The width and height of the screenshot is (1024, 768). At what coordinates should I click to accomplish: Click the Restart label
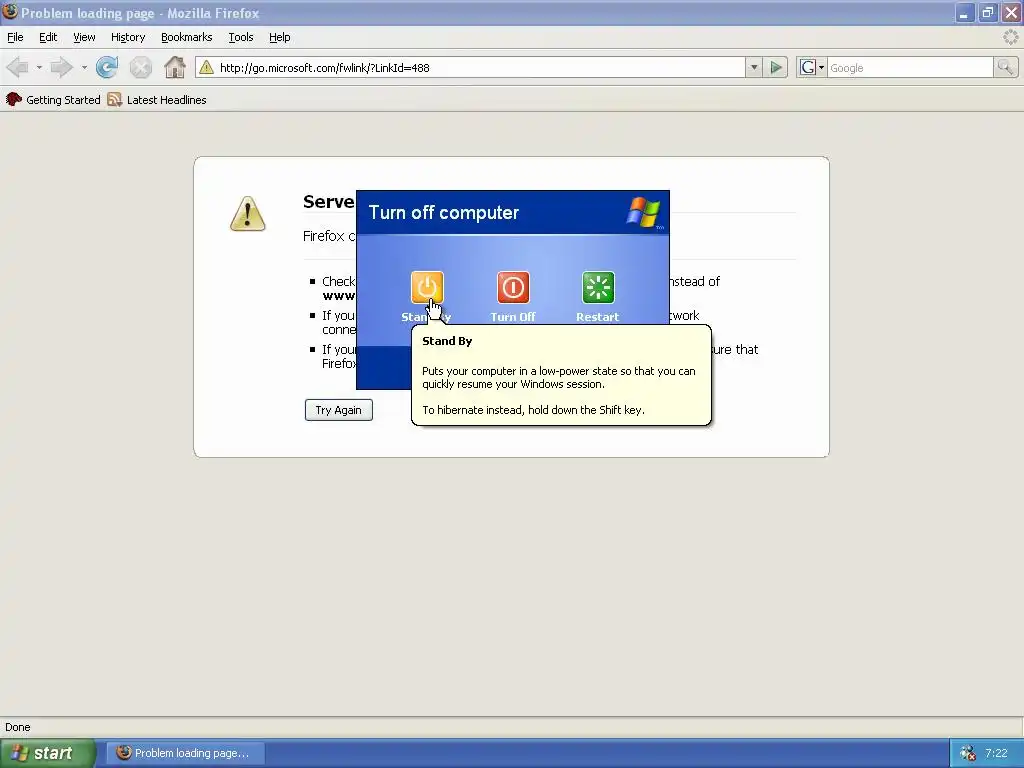(598, 317)
